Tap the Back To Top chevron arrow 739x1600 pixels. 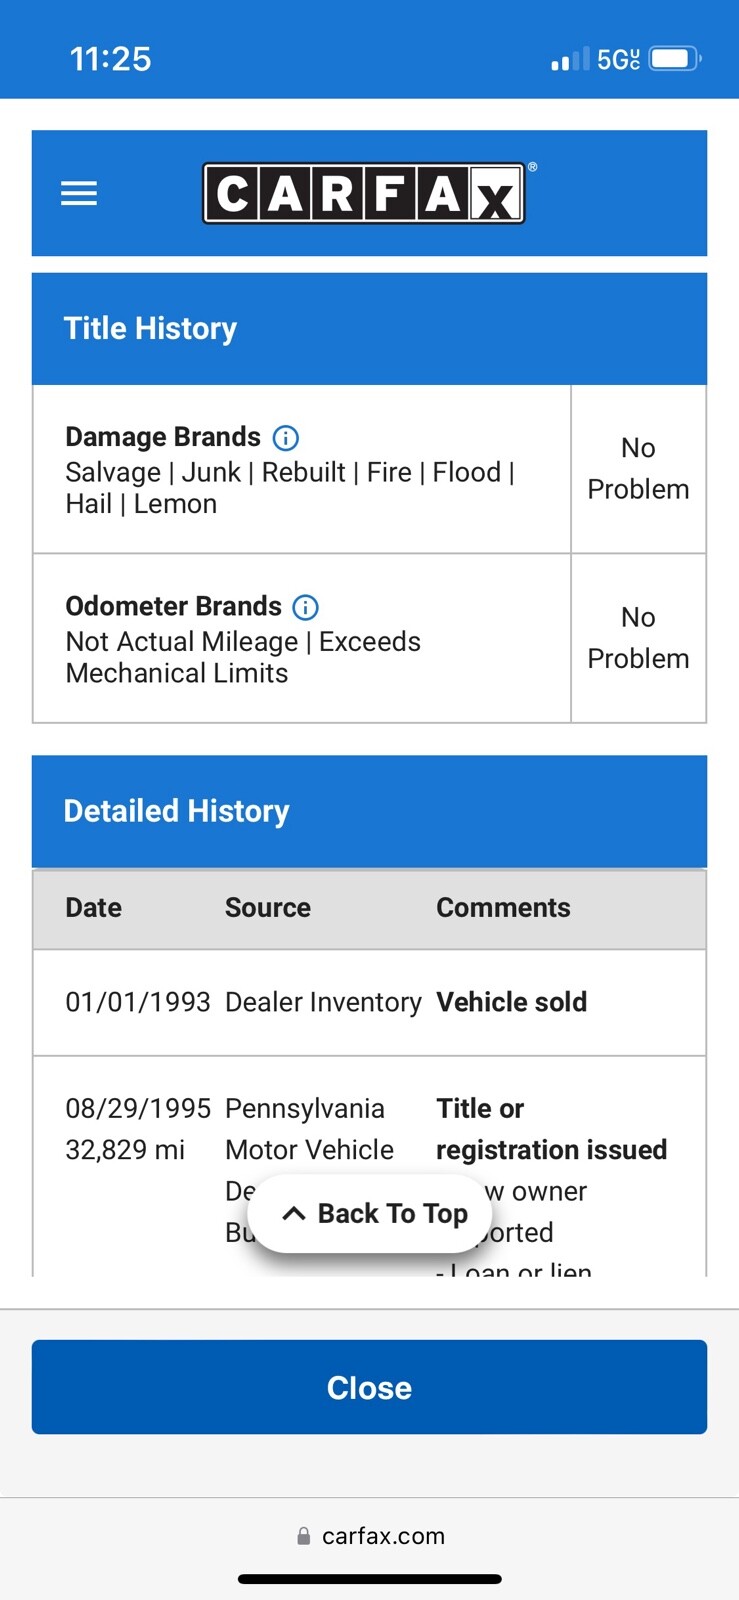[x=294, y=1214]
